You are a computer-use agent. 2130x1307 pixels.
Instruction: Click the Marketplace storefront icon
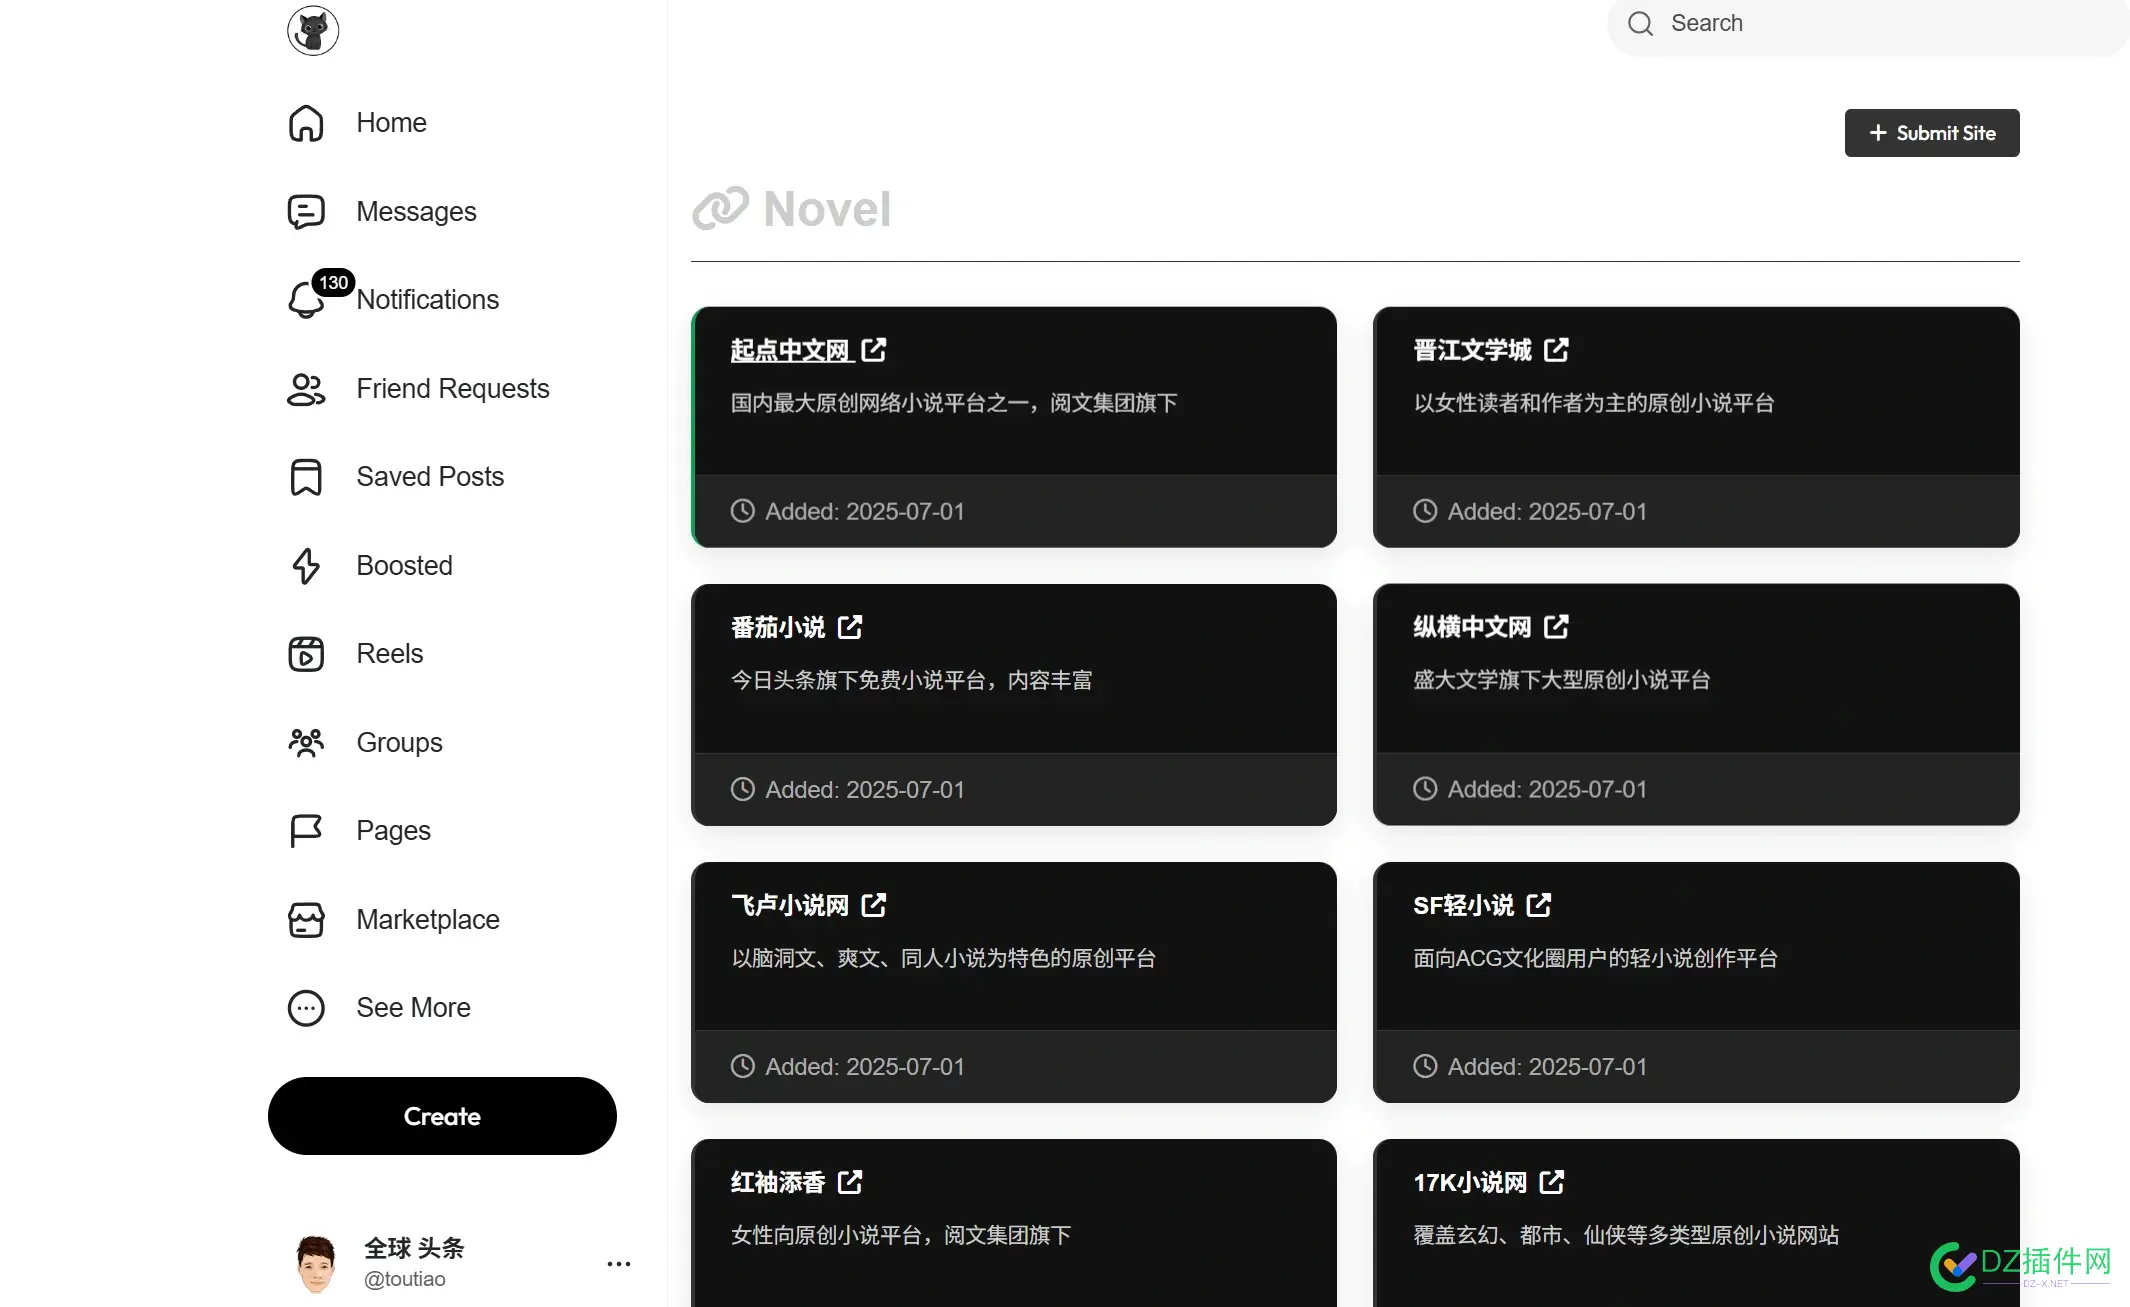point(306,920)
